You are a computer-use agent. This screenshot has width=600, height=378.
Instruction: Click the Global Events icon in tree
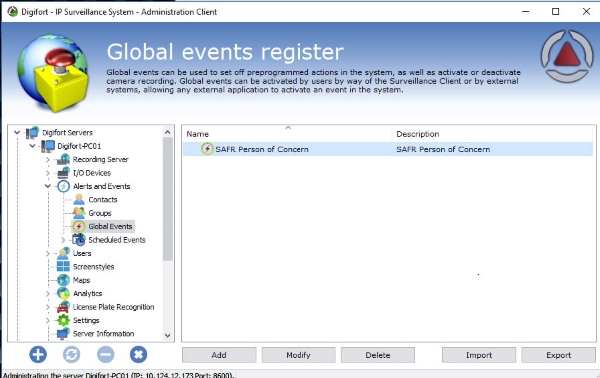[79, 226]
